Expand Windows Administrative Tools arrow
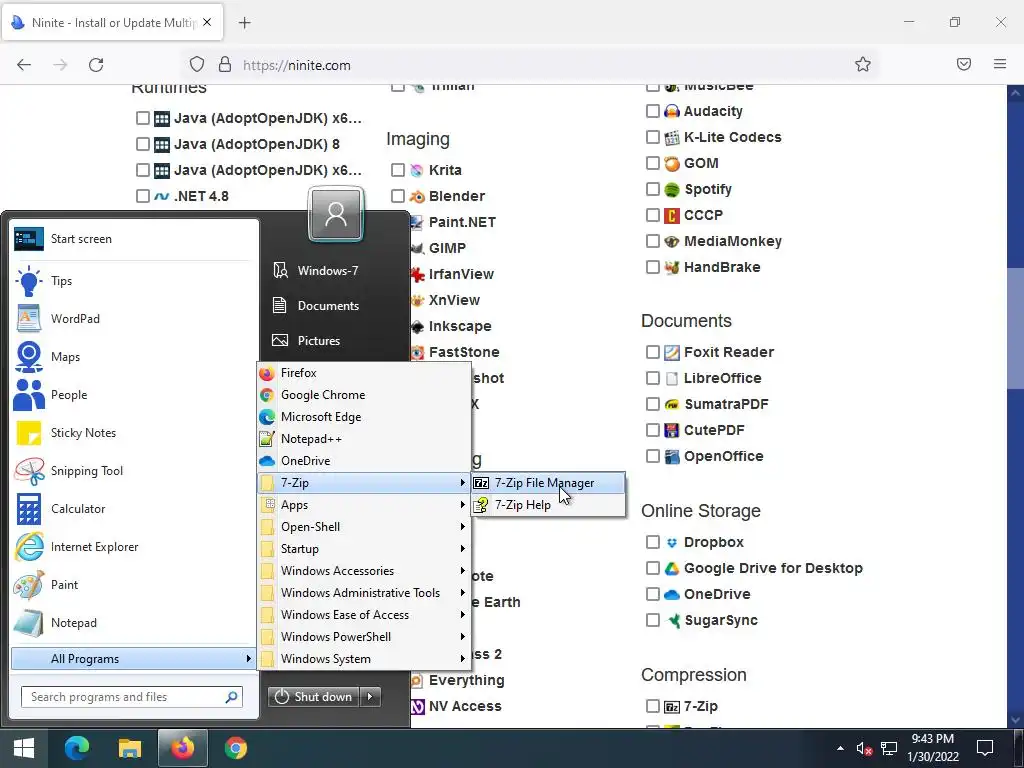This screenshot has height=768, width=1024. [x=462, y=593]
